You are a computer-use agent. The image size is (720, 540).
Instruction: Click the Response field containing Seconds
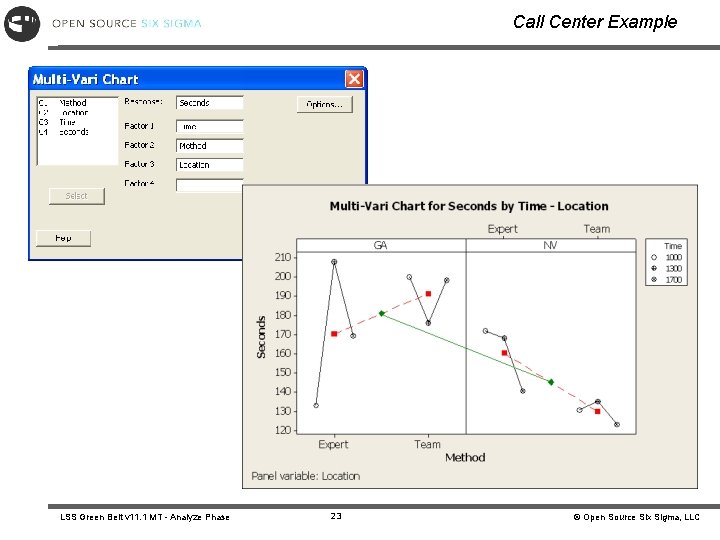point(210,103)
